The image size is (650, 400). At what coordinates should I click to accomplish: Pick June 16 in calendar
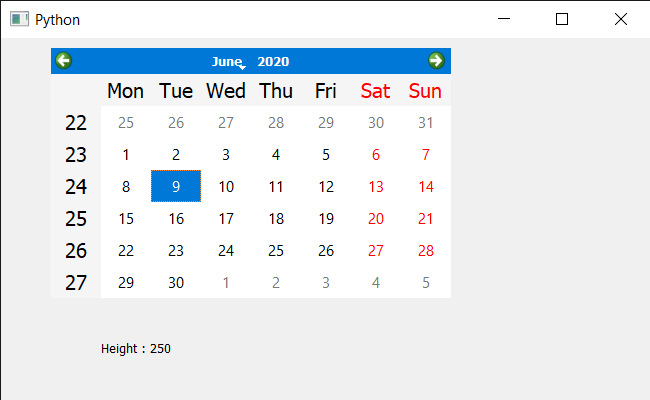(x=176, y=218)
